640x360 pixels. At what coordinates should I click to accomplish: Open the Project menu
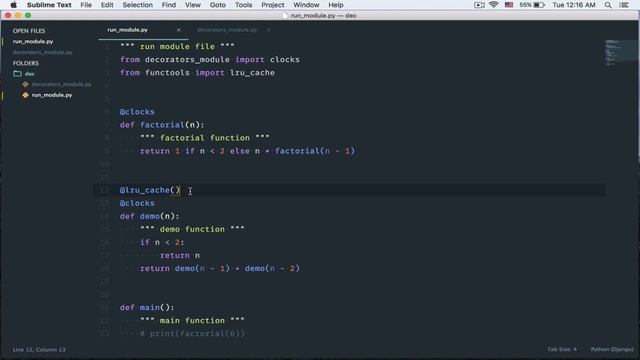pyautogui.click(x=273, y=5)
